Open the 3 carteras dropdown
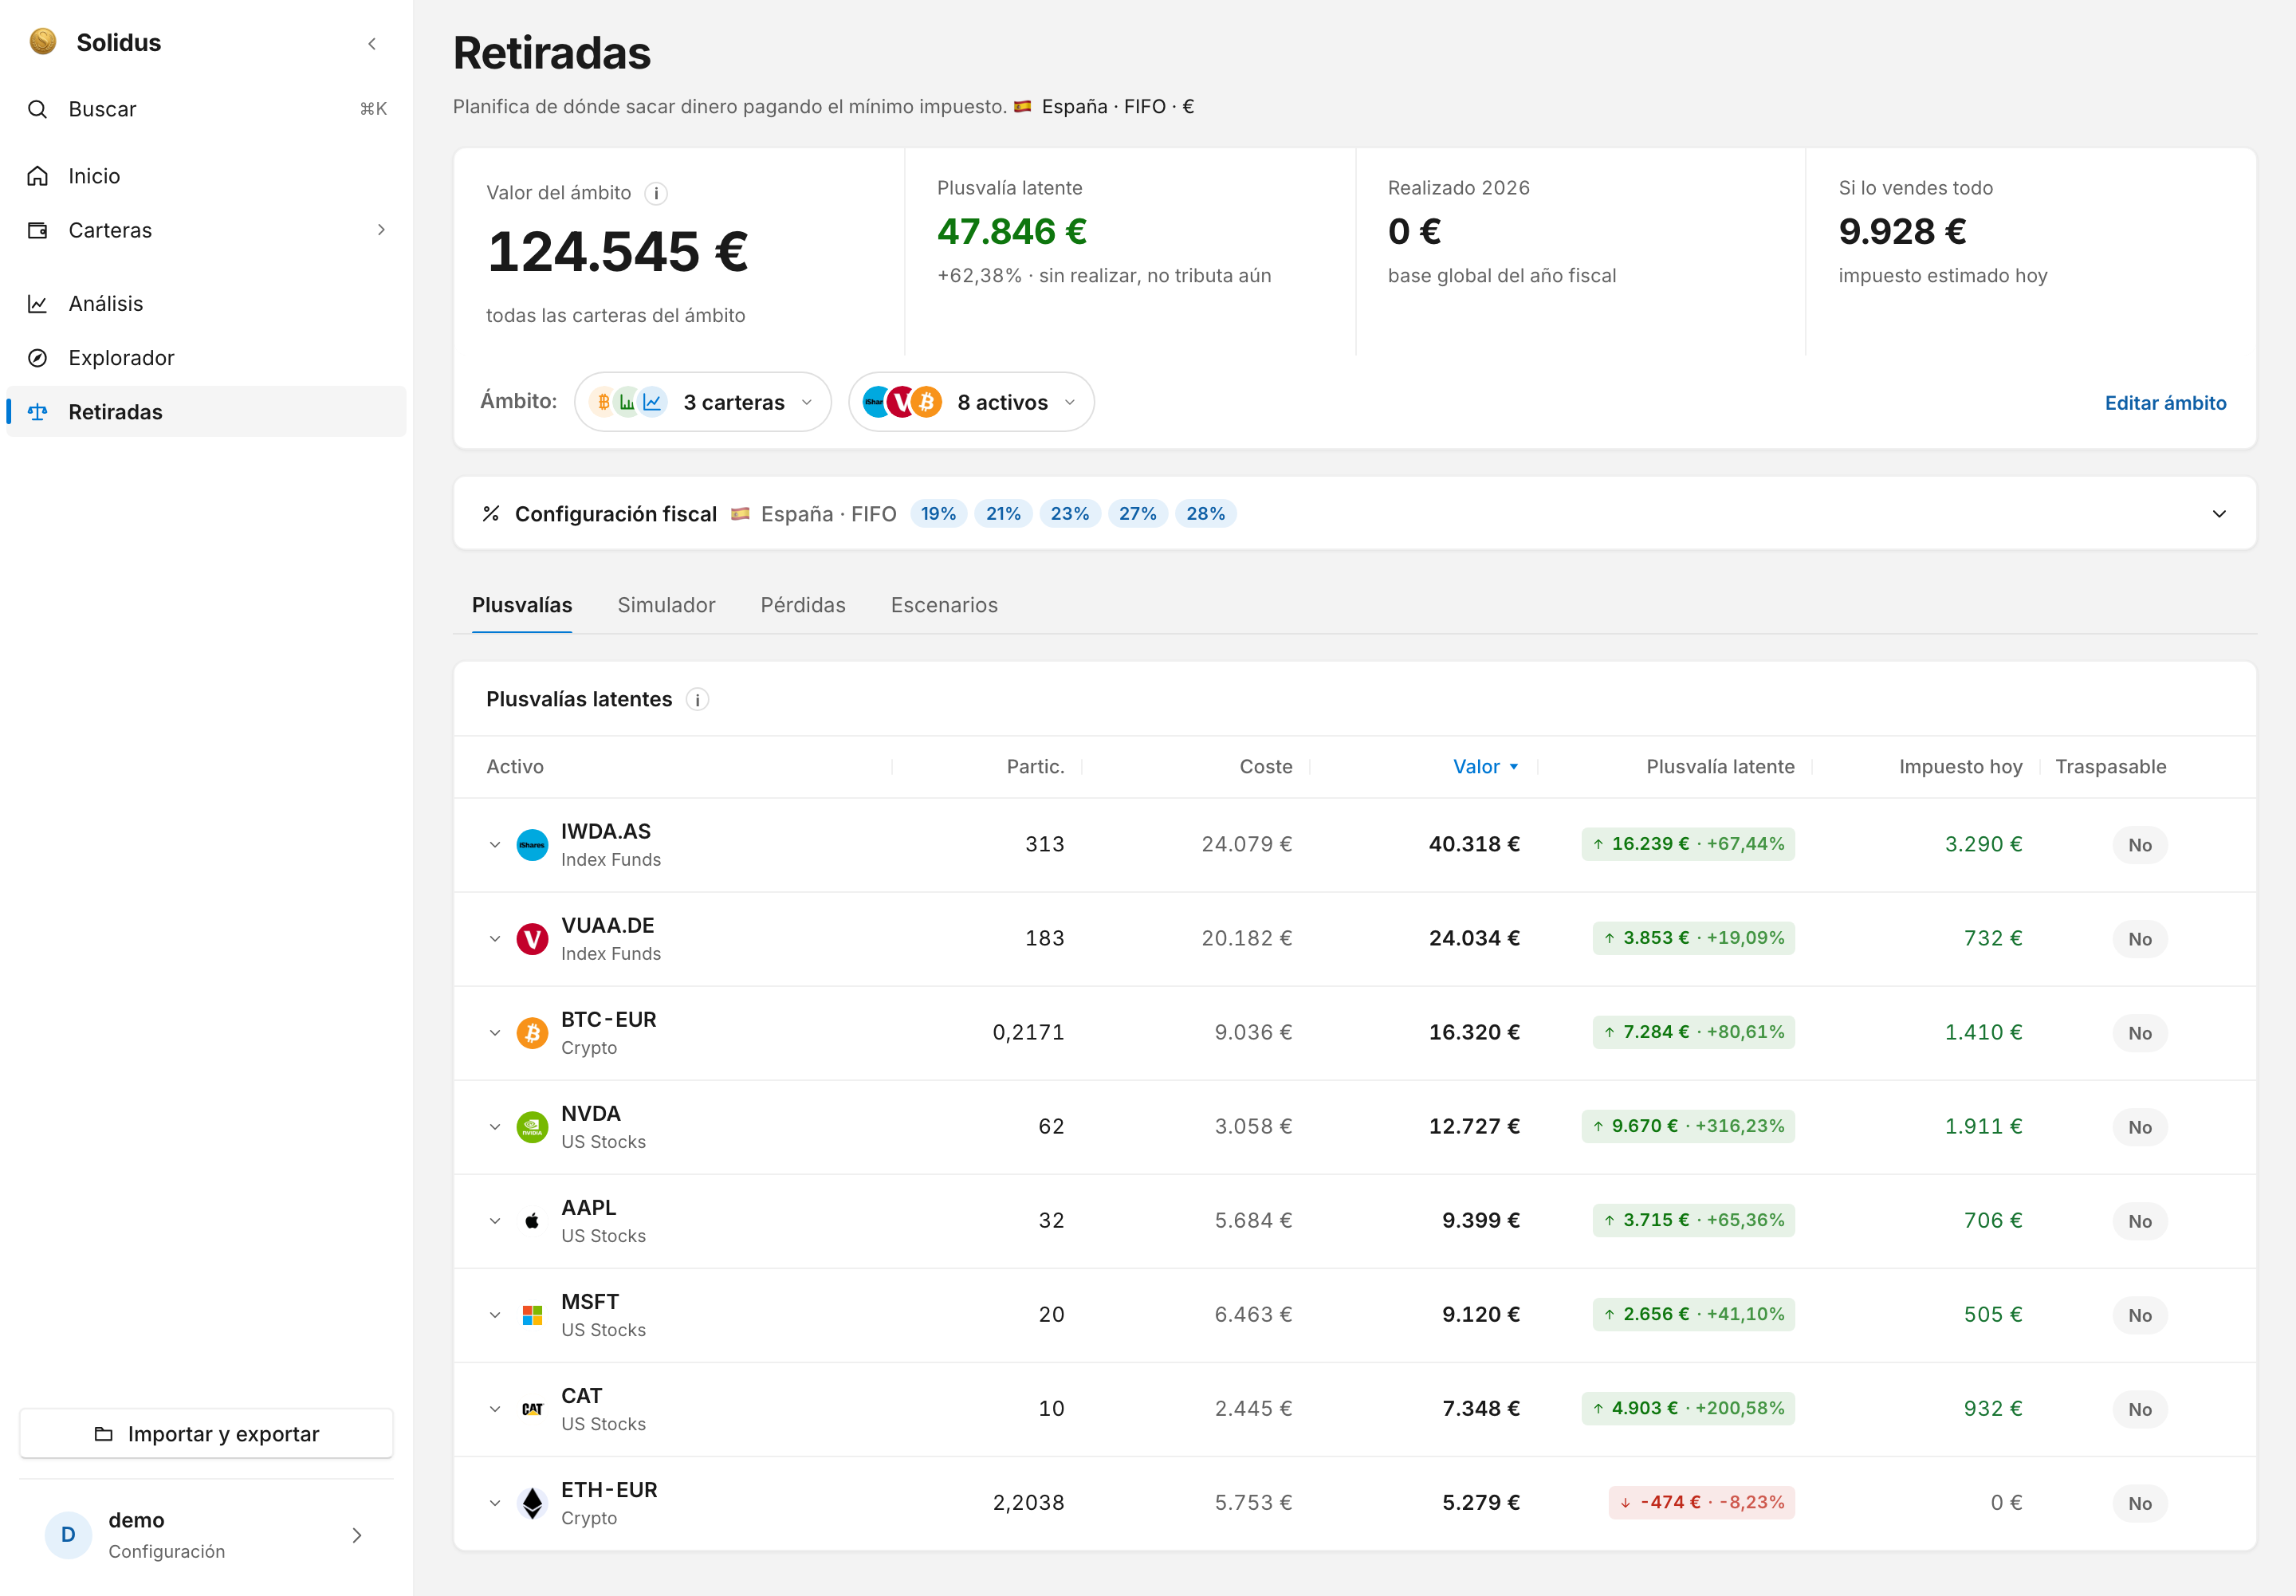 pyautogui.click(x=702, y=402)
